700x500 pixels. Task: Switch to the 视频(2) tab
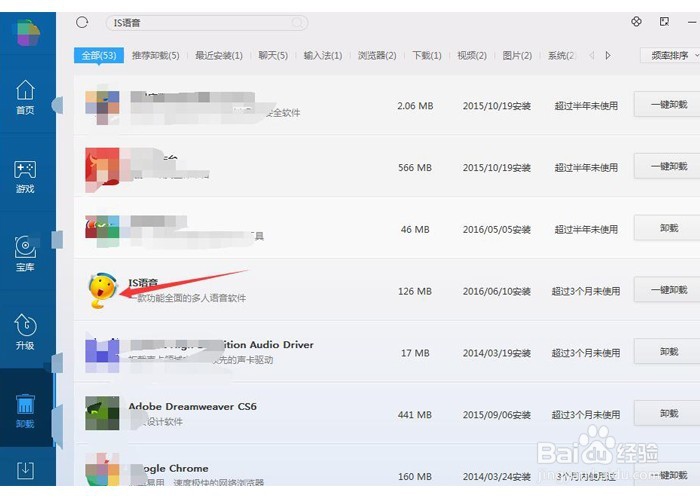coord(472,55)
